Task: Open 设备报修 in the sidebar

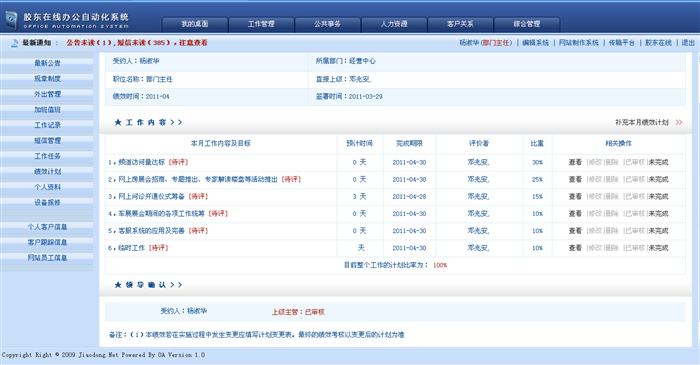Action: click(x=47, y=203)
